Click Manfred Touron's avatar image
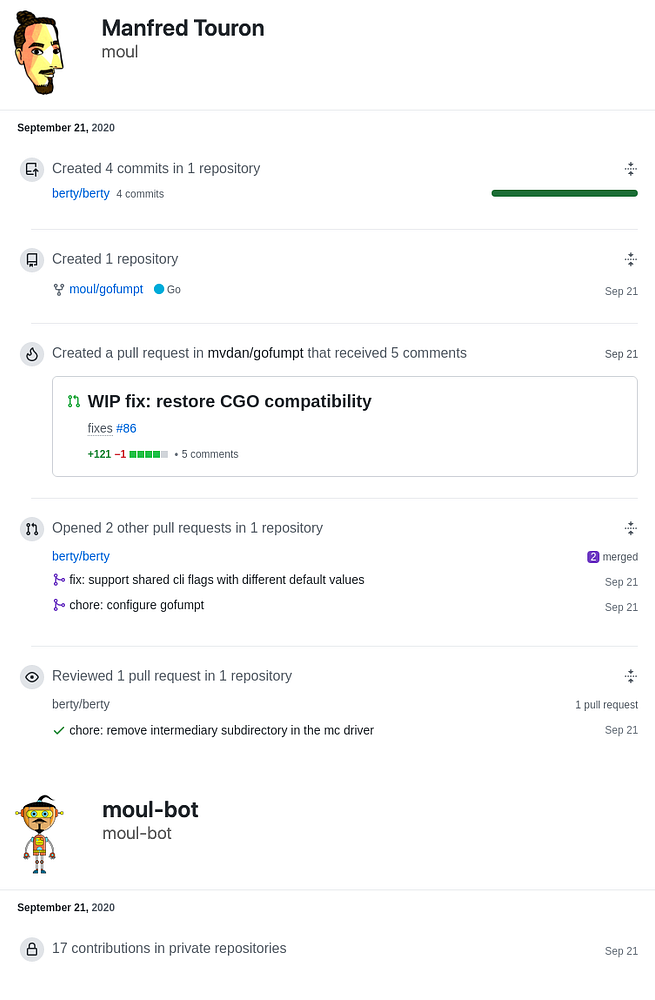This screenshot has width=655, height=1000. pos(39,53)
